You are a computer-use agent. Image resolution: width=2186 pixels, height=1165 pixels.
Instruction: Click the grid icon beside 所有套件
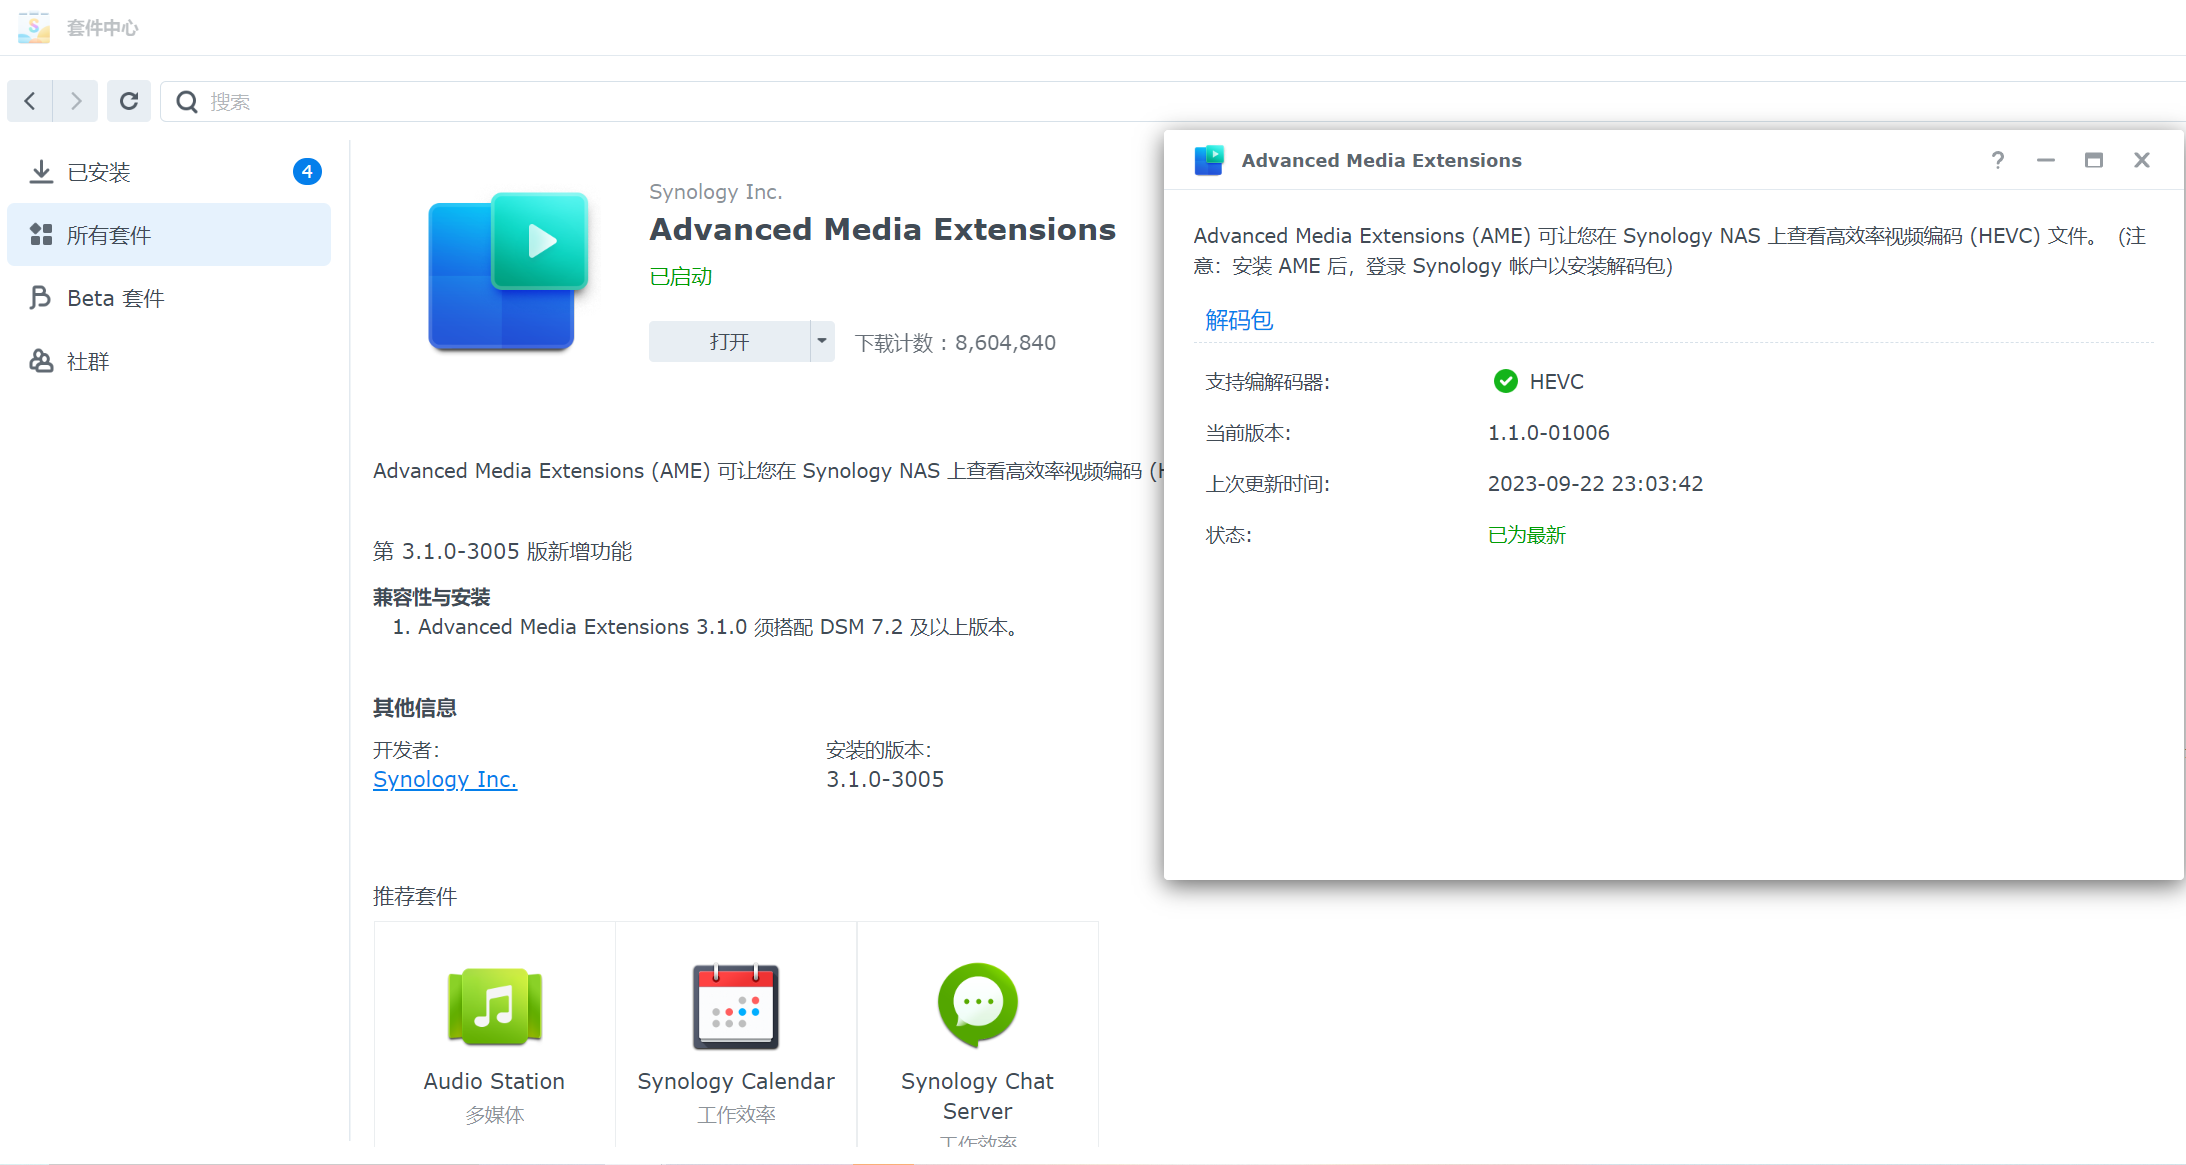pos(41,235)
